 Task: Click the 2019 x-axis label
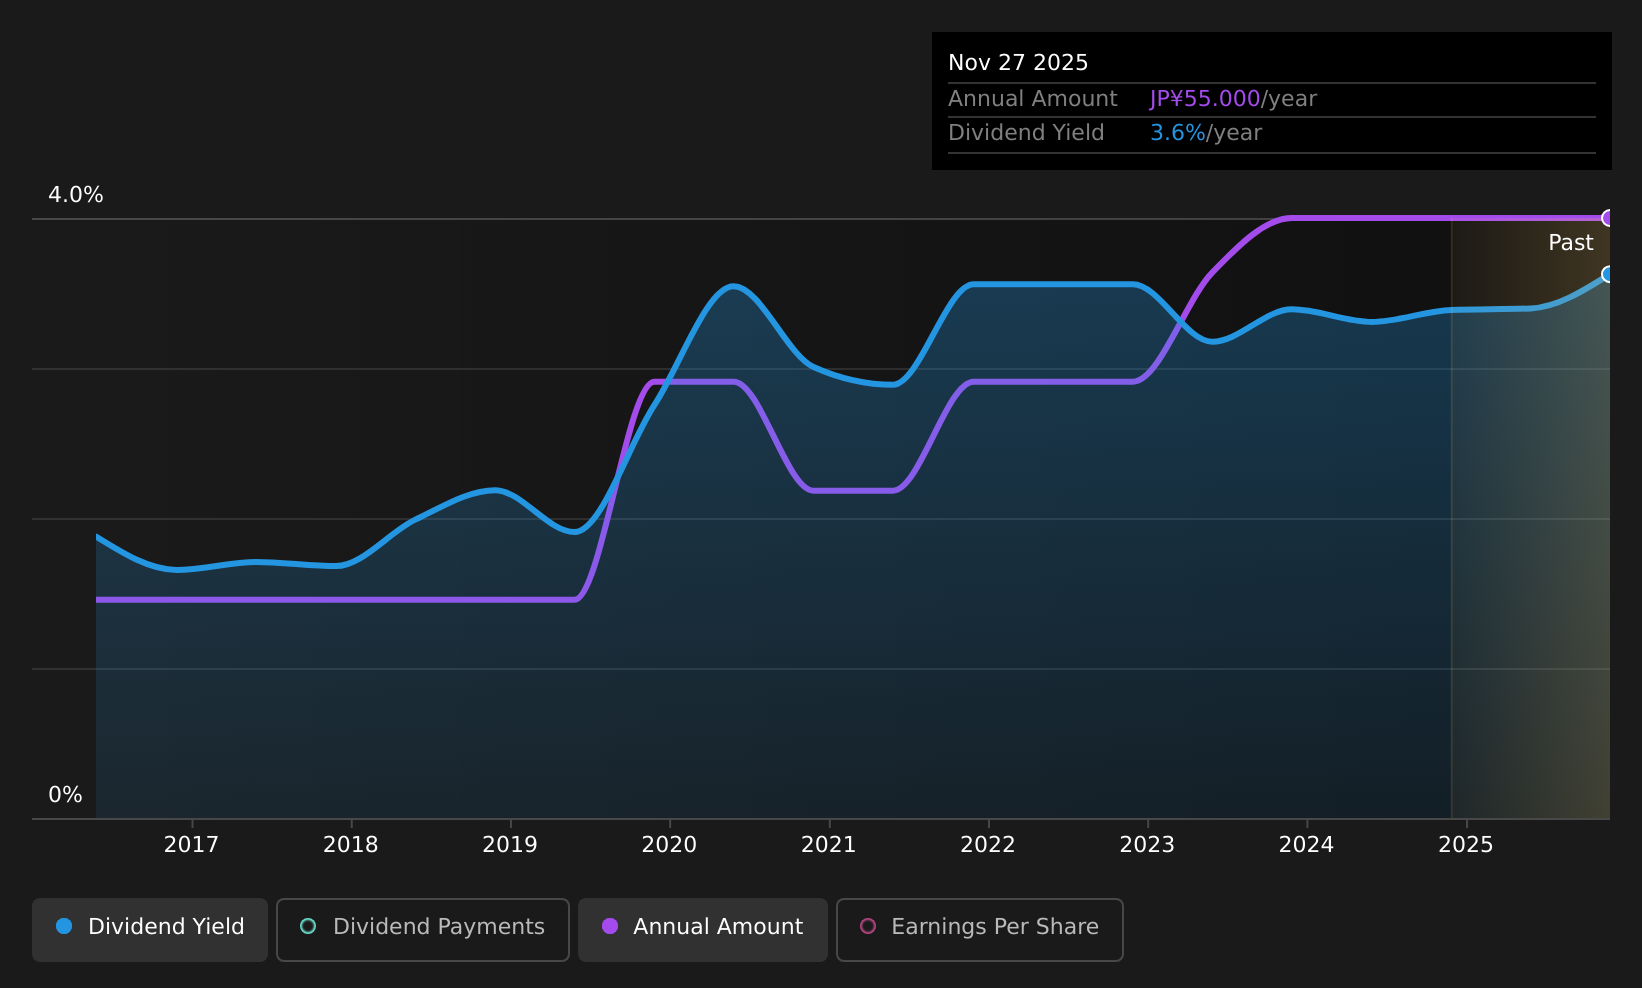click(510, 845)
